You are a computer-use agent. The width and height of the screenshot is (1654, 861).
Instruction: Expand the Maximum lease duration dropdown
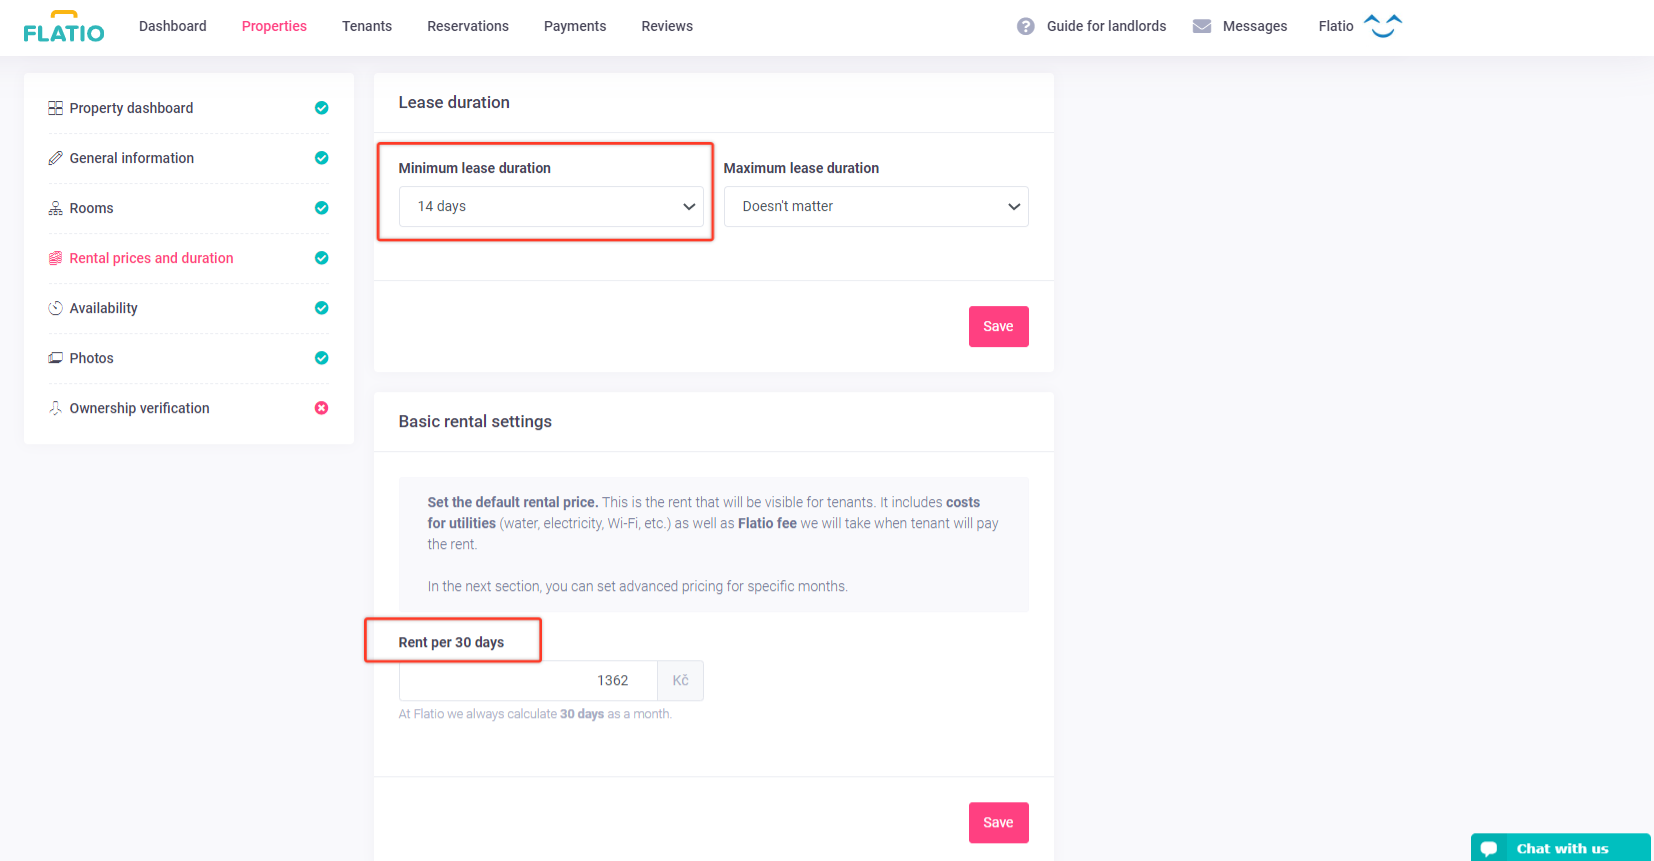click(875, 206)
